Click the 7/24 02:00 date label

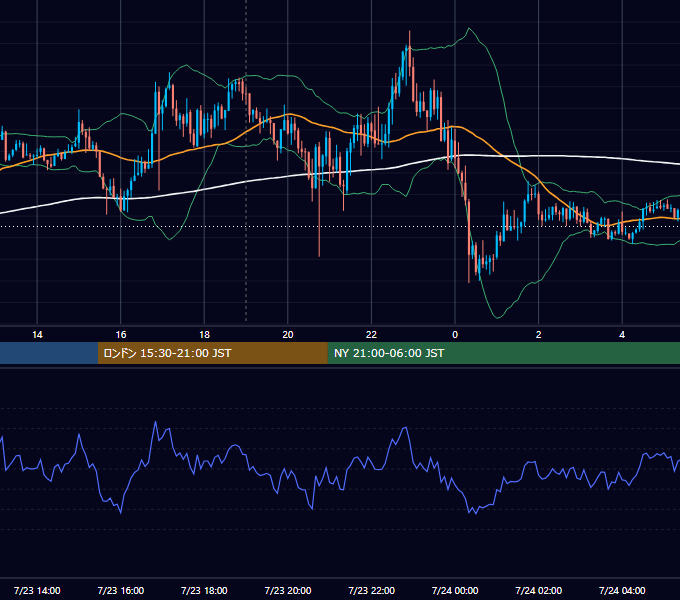pos(539,590)
